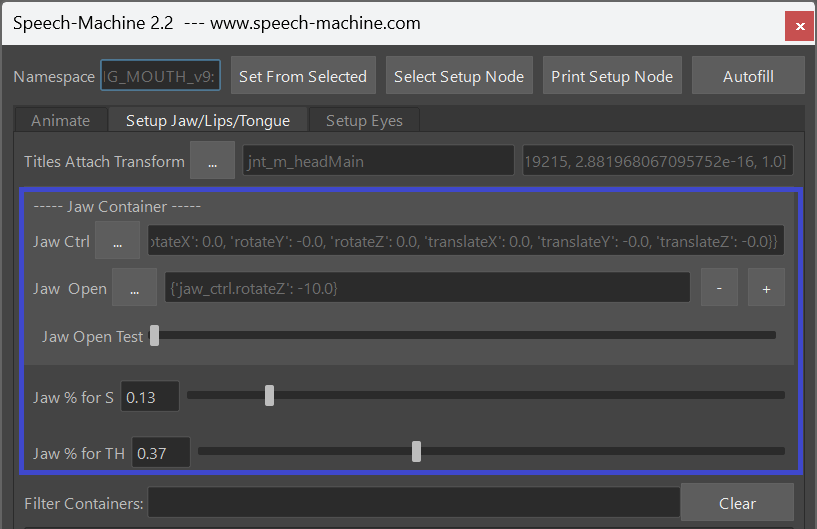The image size is (817, 529).
Task: Close the Speech-Machine window
Action: point(798,25)
